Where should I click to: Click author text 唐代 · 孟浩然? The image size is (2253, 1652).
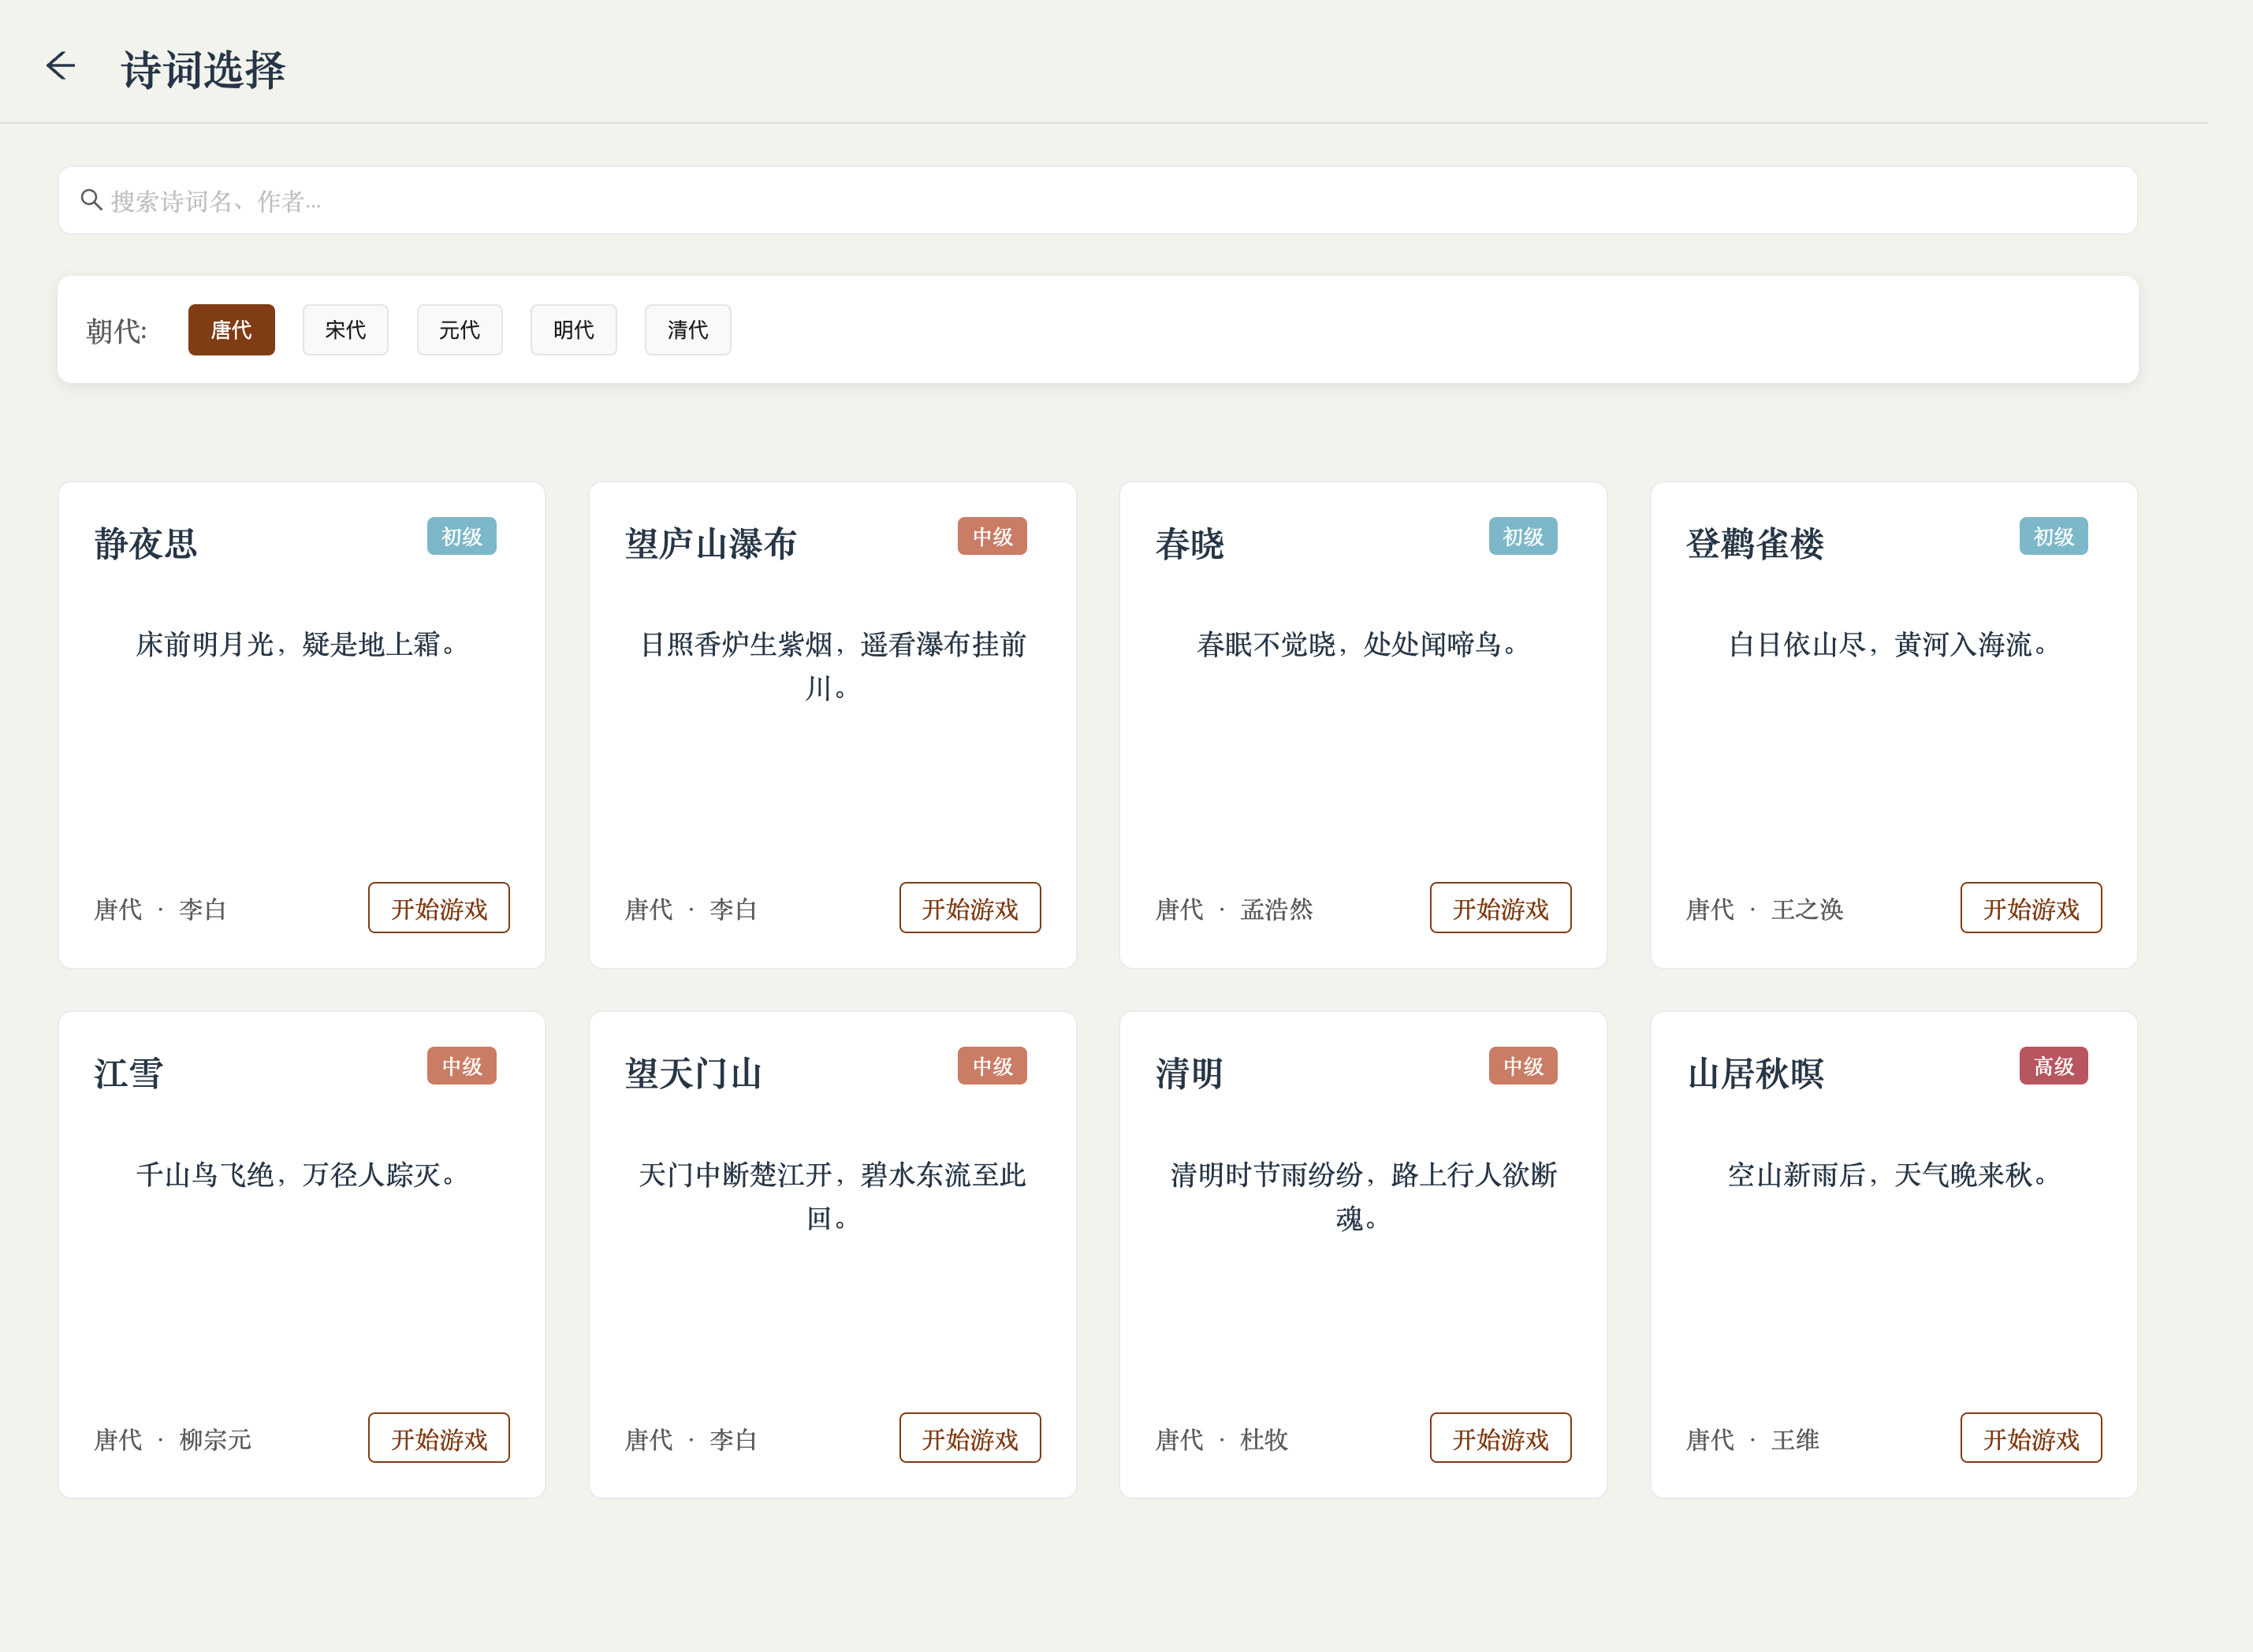1233,909
